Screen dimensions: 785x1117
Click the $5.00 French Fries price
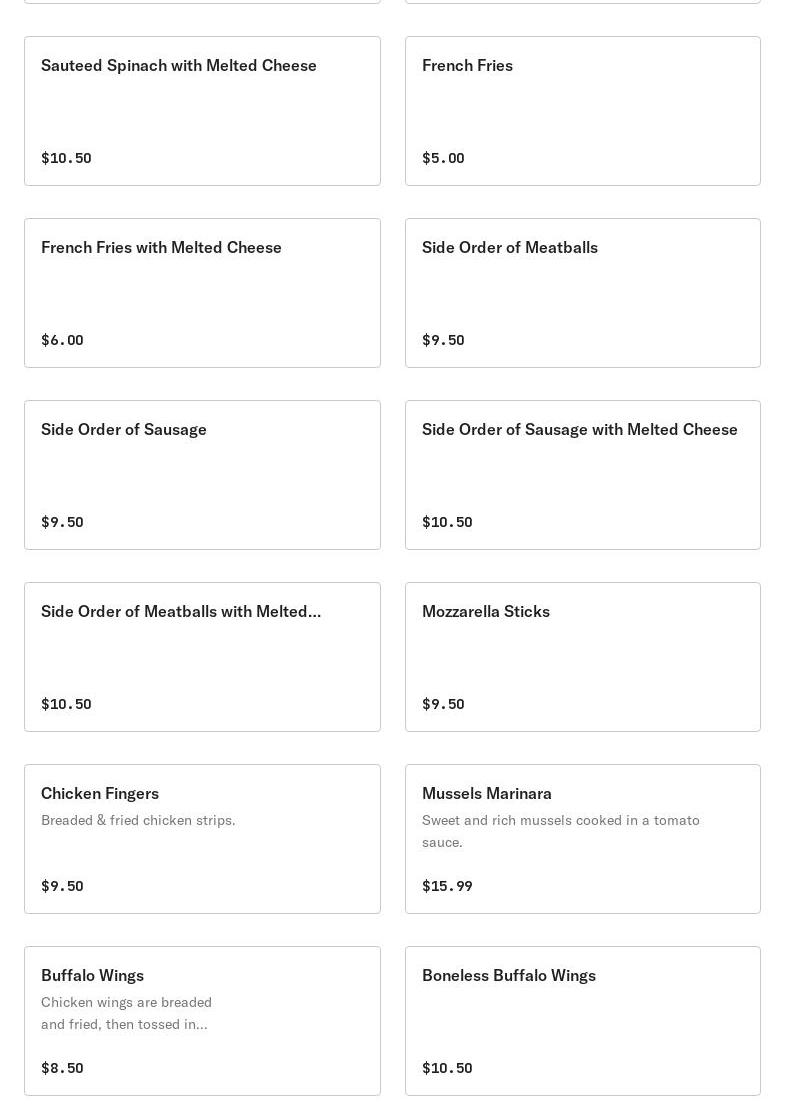pyautogui.click(x=443, y=158)
